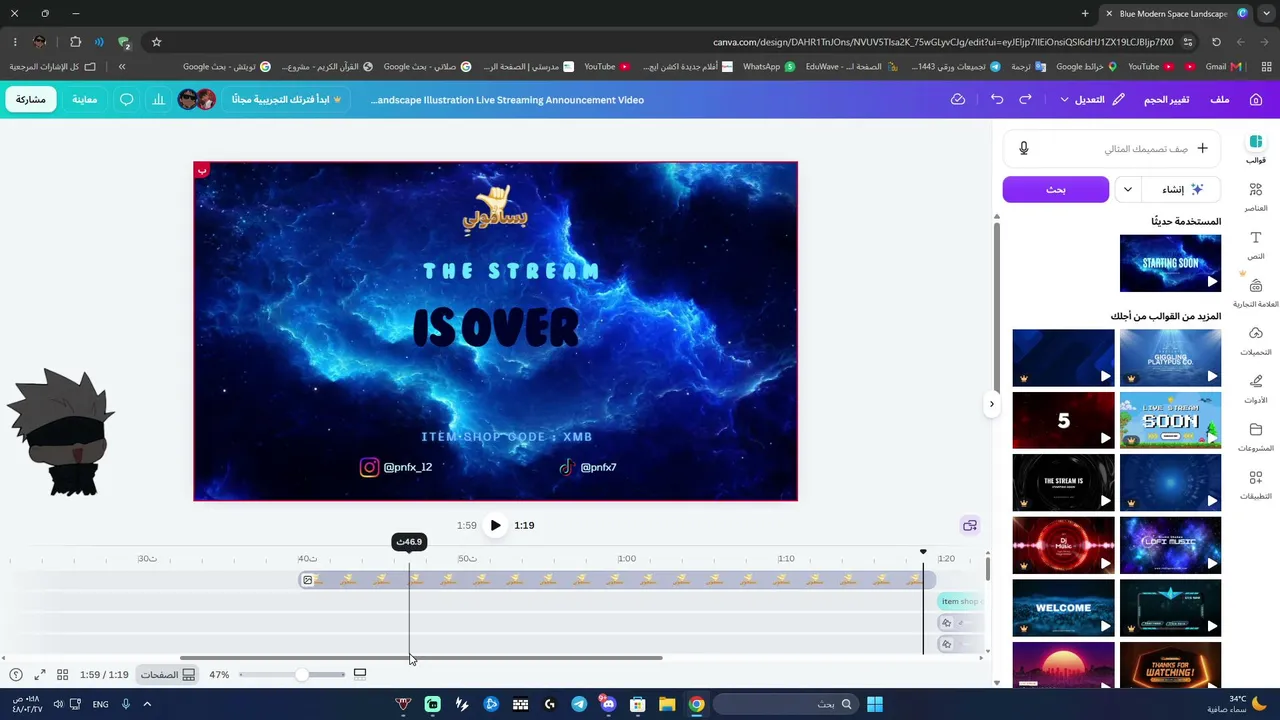Click the timeline options icon beside playback
Screen dimensions: 1280x720
click(x=969, y=525)
